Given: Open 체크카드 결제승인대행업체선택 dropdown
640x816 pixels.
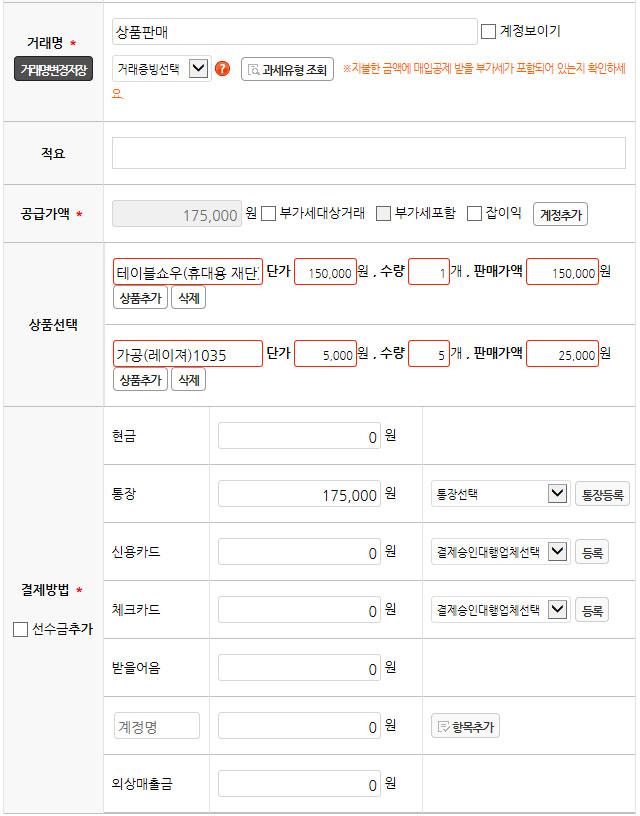Looking at the screenshot, I should pyautogui.click(x=499, y=610).
